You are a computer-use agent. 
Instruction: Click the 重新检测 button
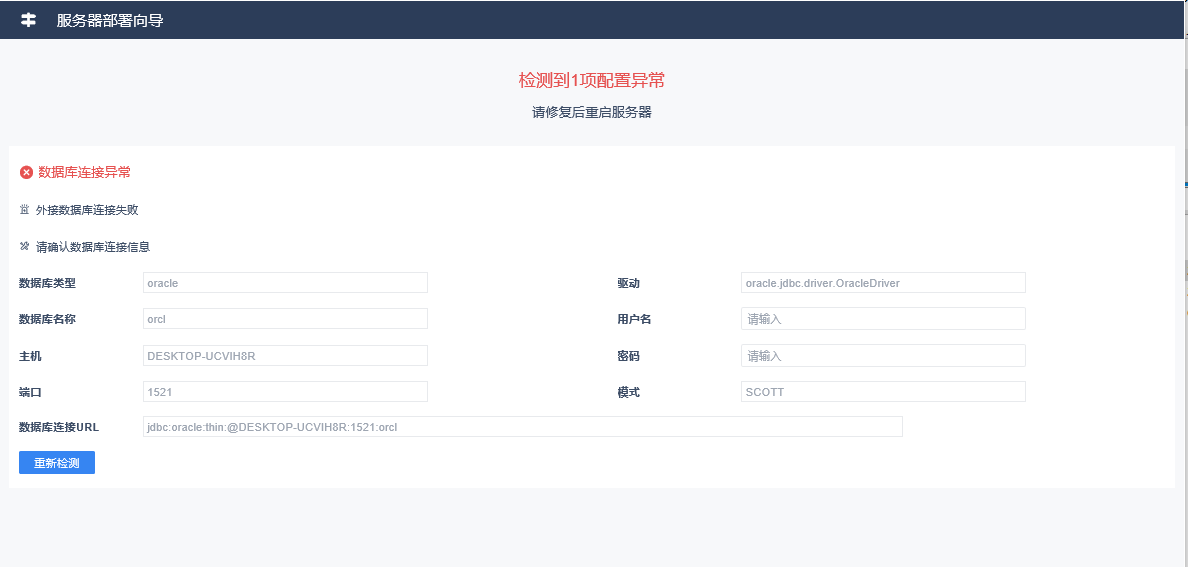tap(57, 463)
